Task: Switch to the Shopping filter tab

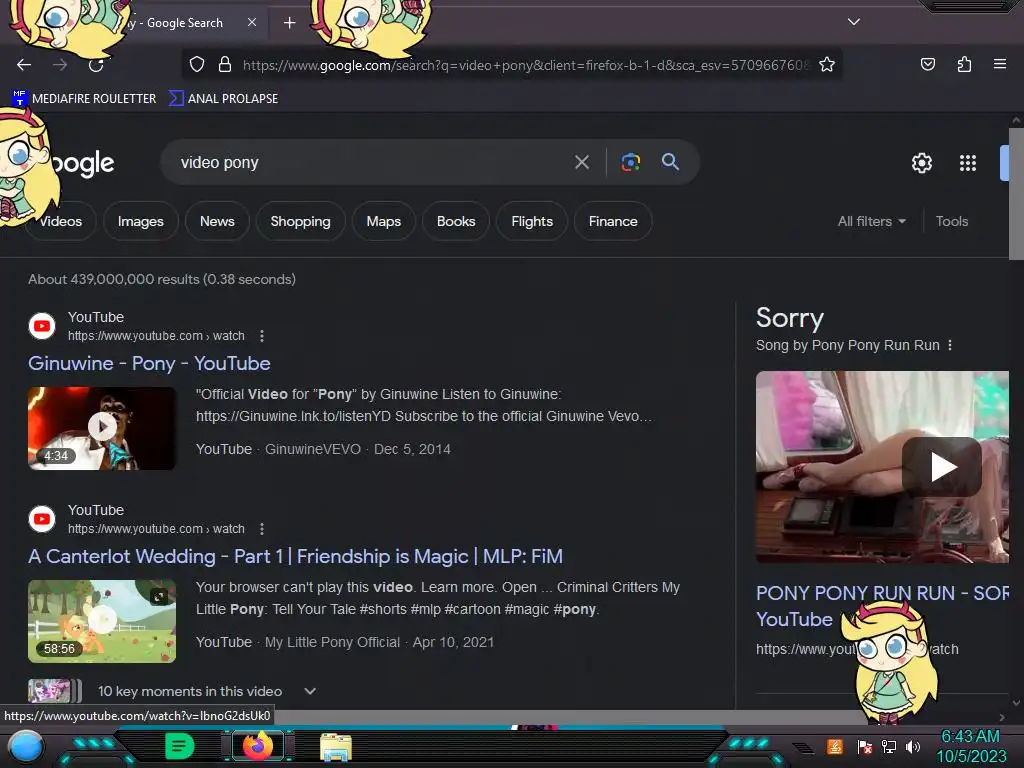Action: click(x=300, y=221)
